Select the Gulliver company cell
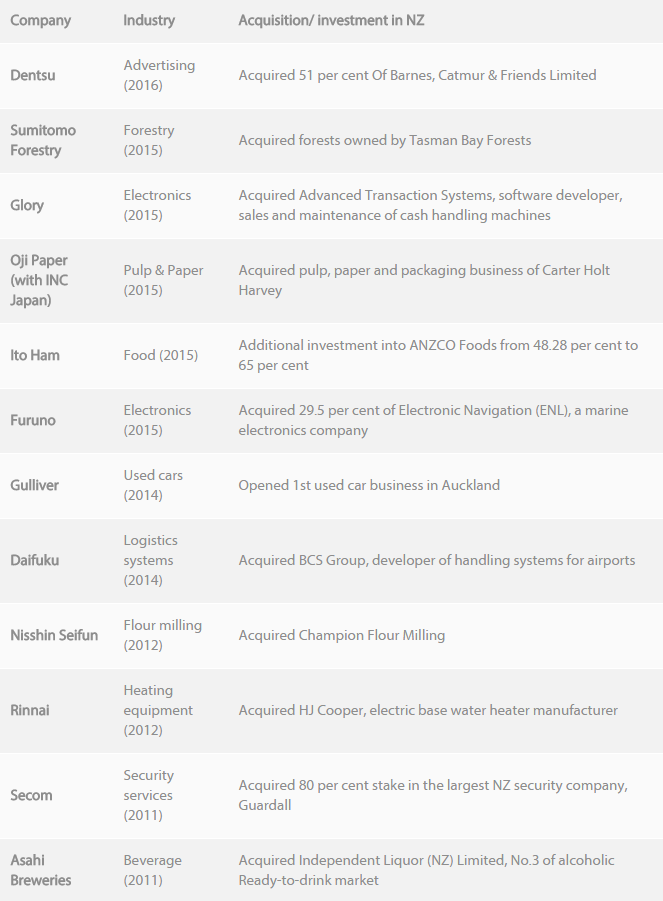This screenshot has width=663, height=901. [x=35, y=485]
